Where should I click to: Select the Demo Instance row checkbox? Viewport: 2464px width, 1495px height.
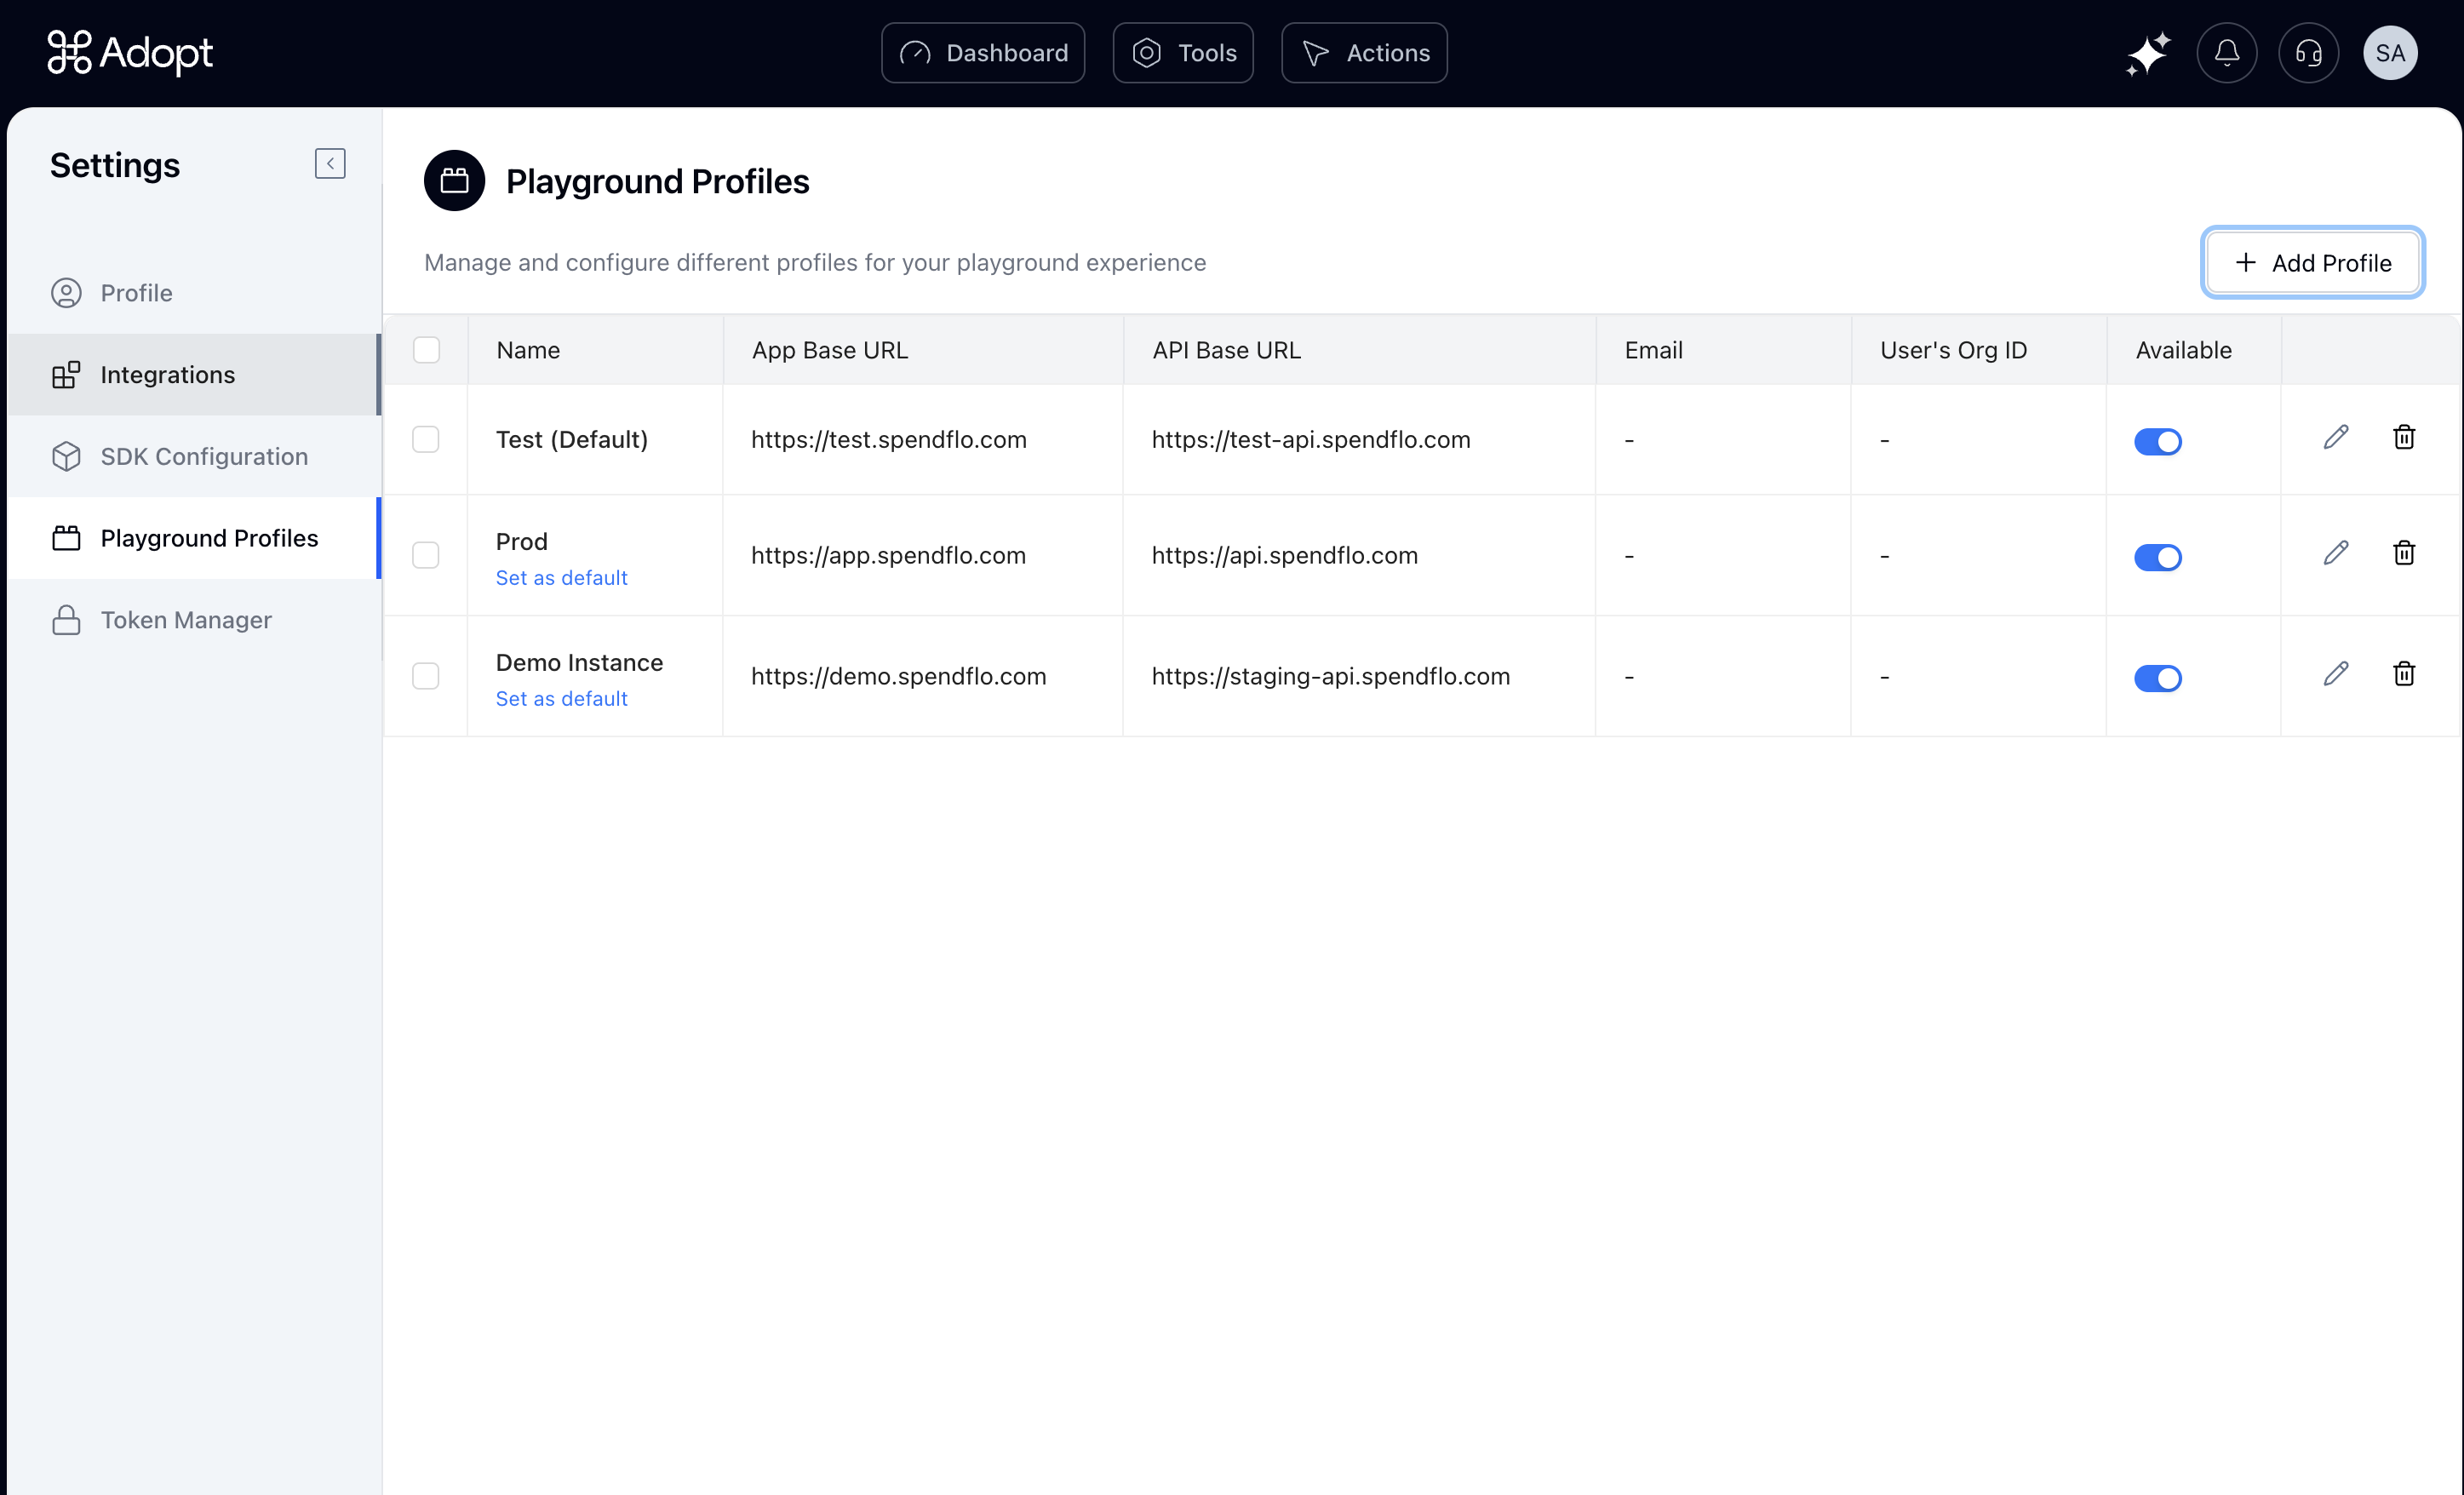coord(426,676)
